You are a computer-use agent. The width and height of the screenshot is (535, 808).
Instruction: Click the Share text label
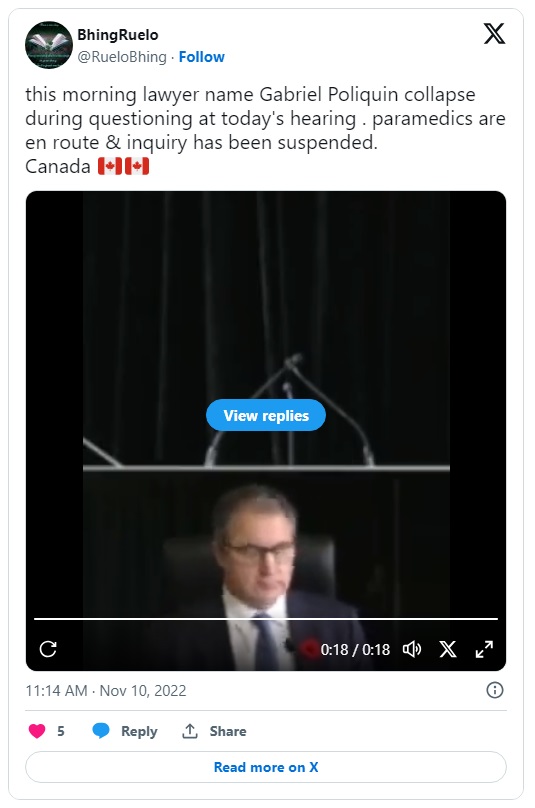pos(228,731)
